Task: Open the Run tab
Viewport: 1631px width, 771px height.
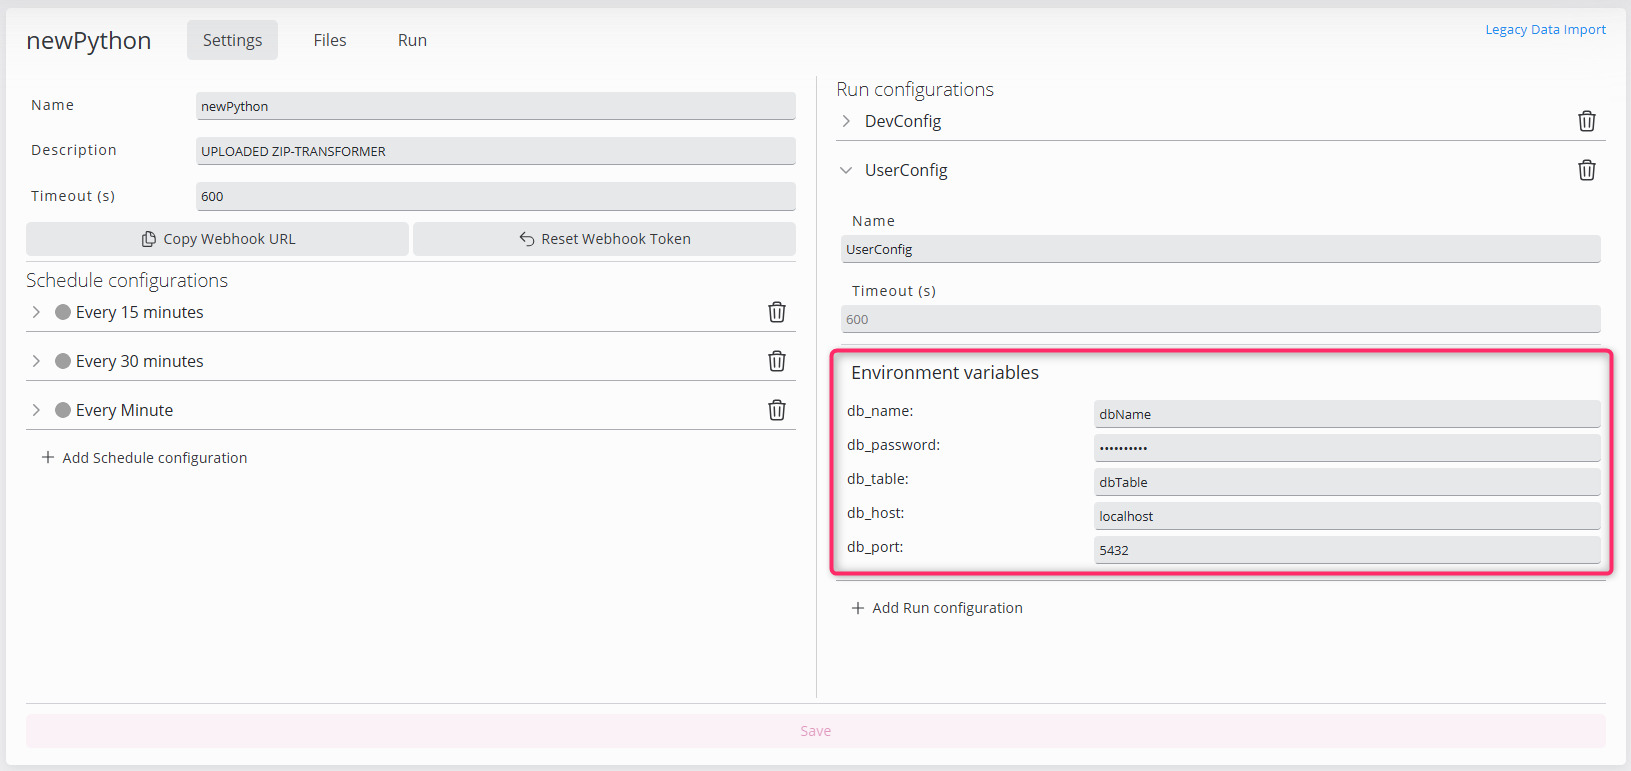Action: point(412,40)
